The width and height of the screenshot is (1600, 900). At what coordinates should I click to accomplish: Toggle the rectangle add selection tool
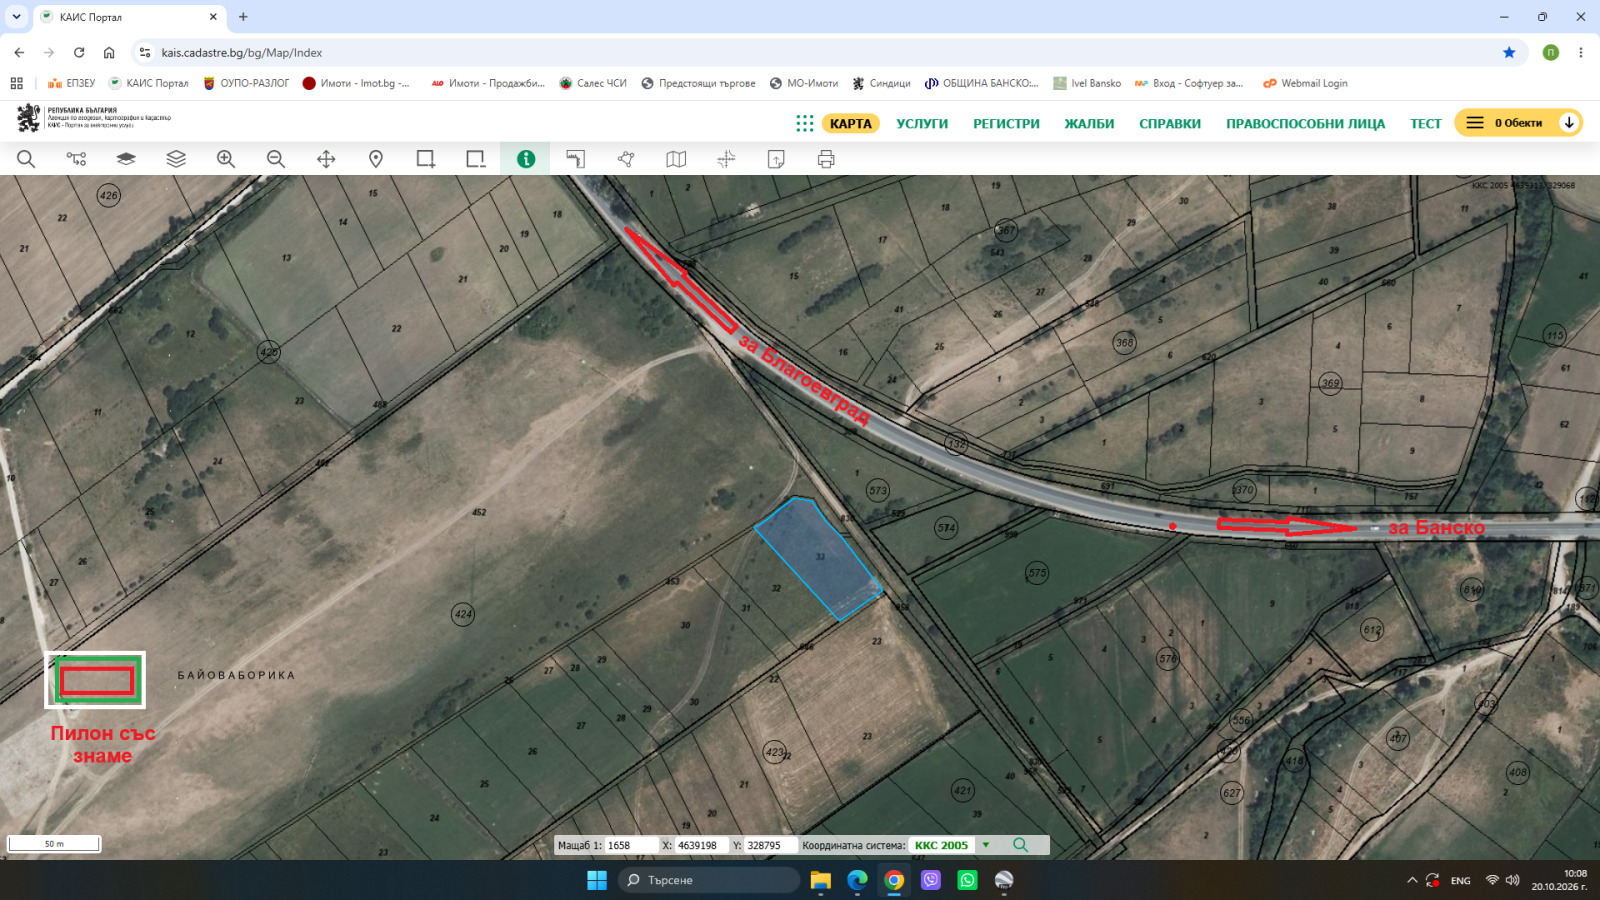pyautogui.click(x=426, y=159)
